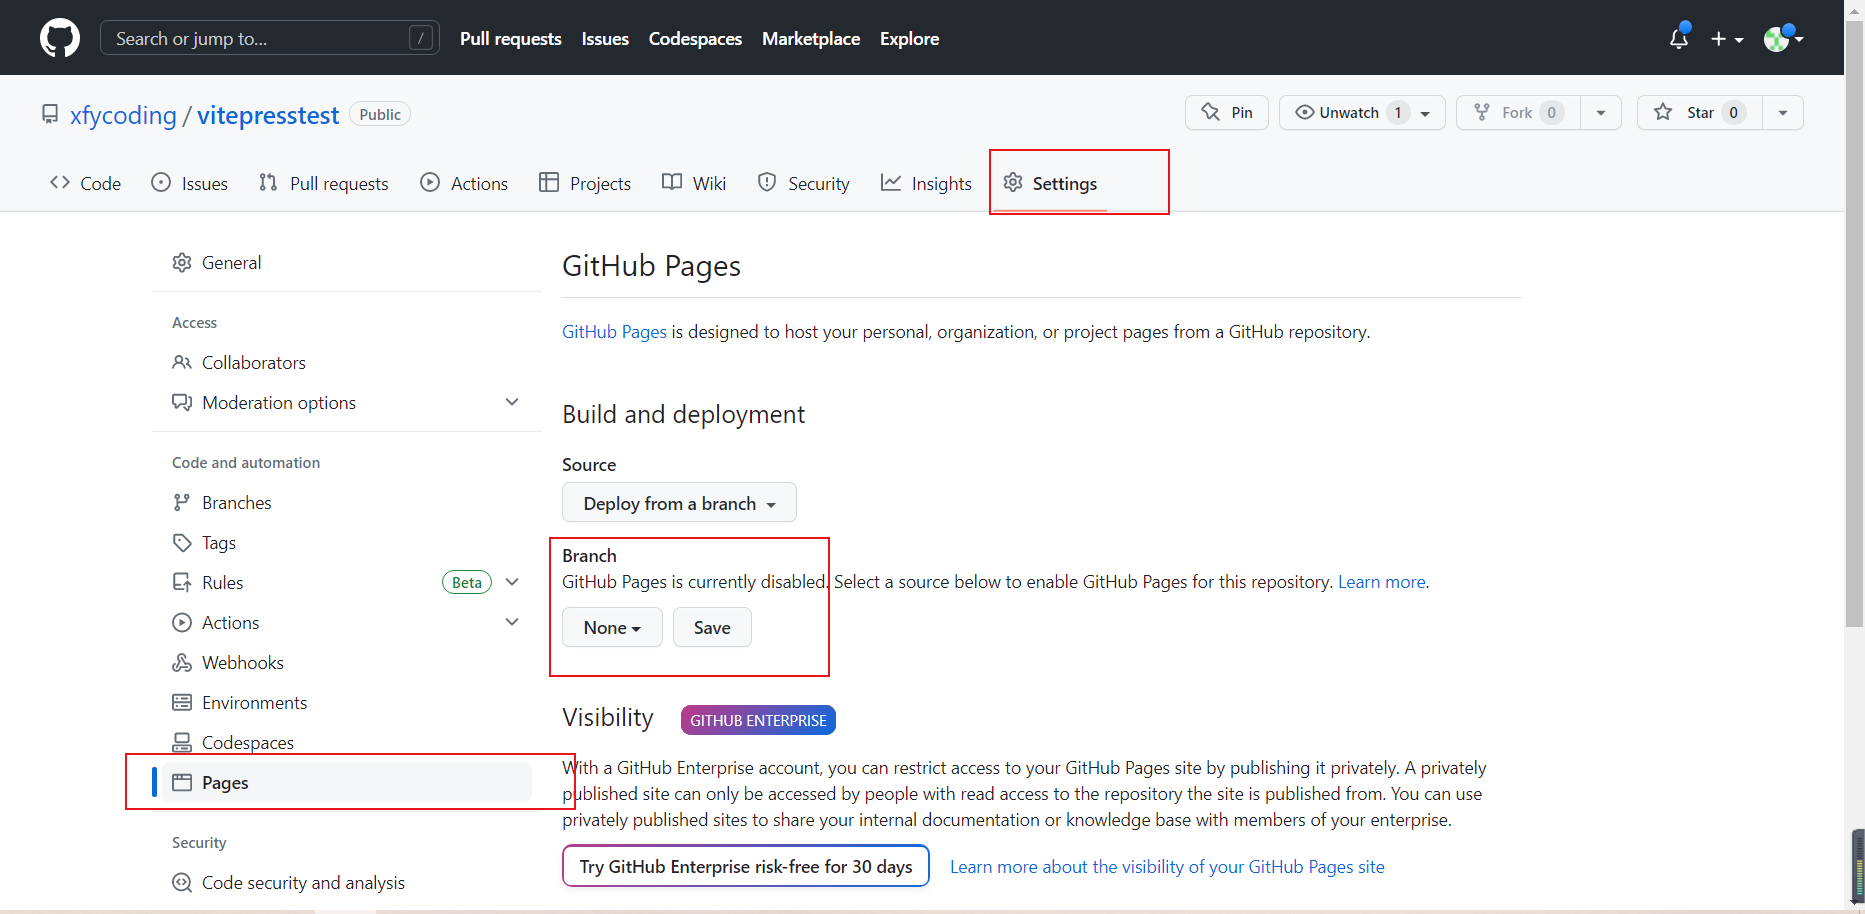1865x914 pixels.
Task: Click the Fork button
Action: (1518, 112)
